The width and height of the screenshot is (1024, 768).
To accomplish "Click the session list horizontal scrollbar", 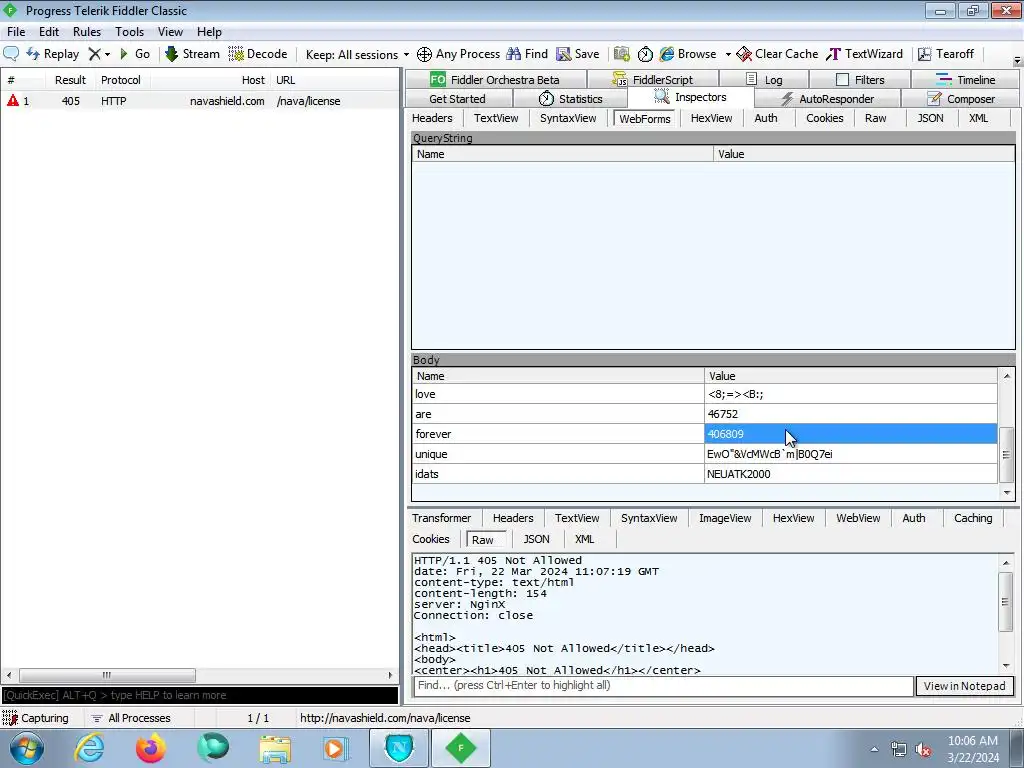I will 107,675.
